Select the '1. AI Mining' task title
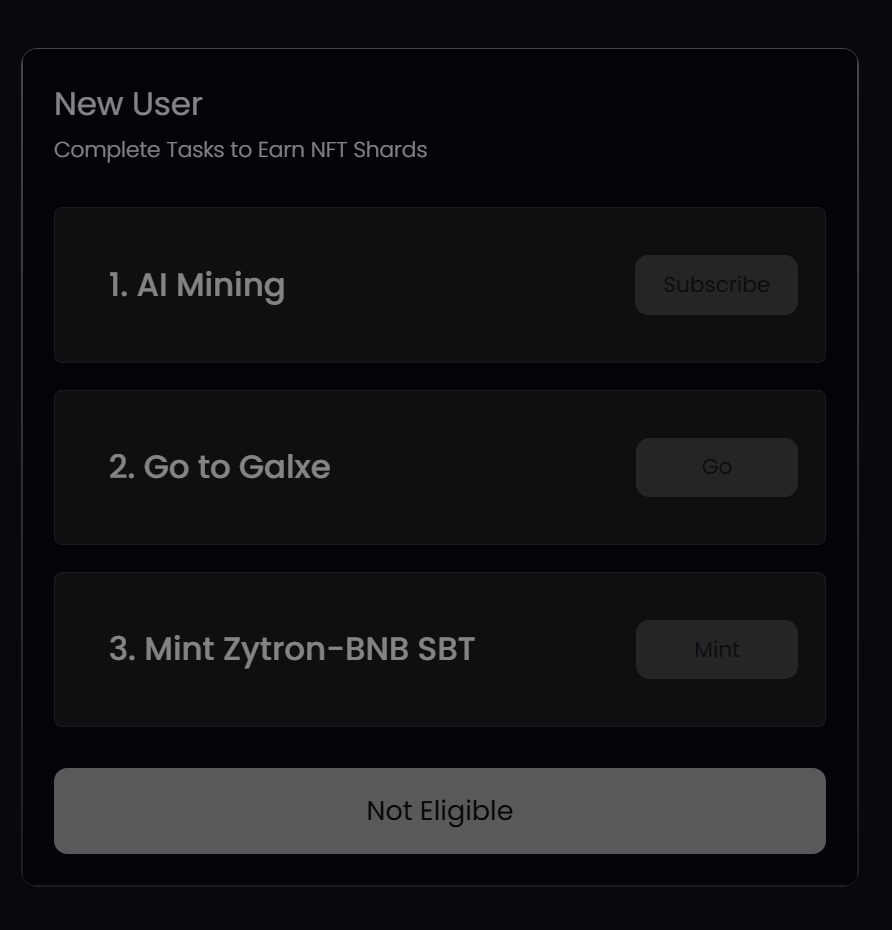892x930 pixels. pyautogui.click(x=197, y=285)
